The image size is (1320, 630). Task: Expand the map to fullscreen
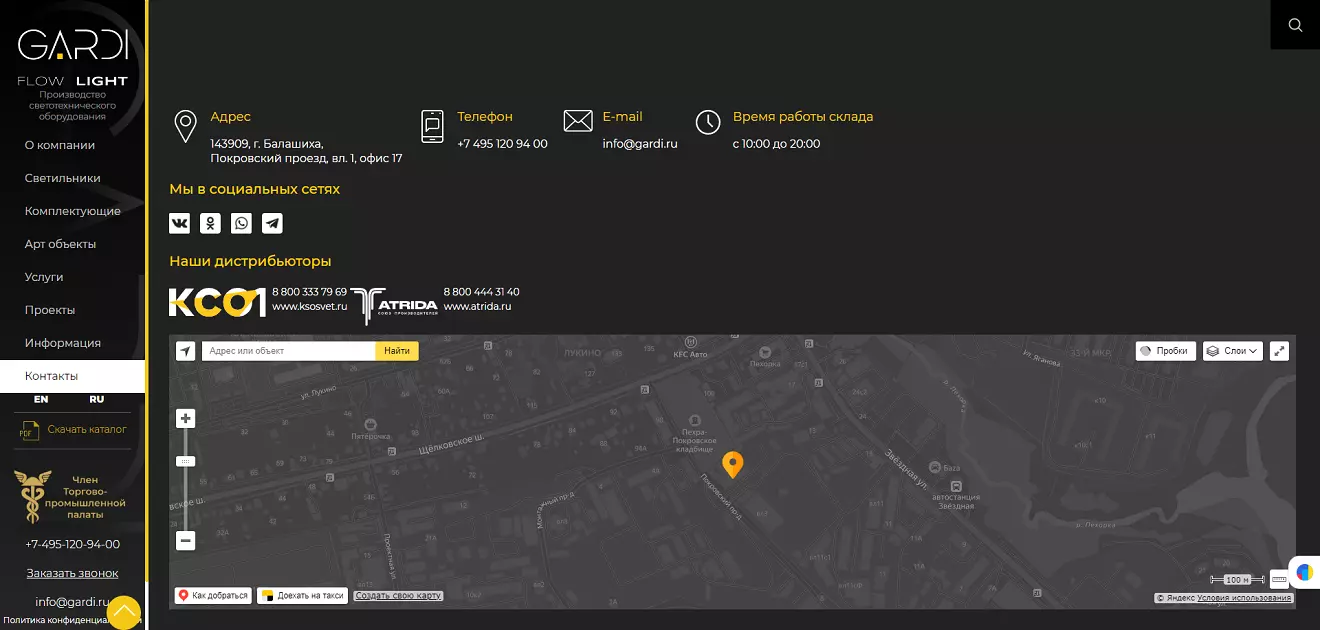click(x=1279, y=351)
